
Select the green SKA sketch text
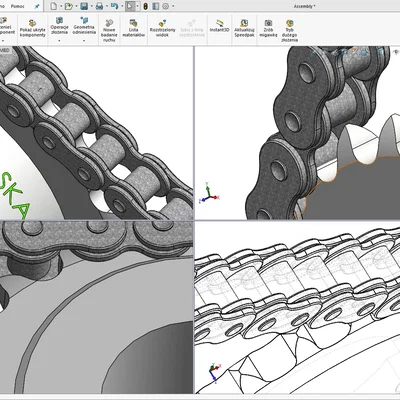pyautogui.click(x=15, y=195)
